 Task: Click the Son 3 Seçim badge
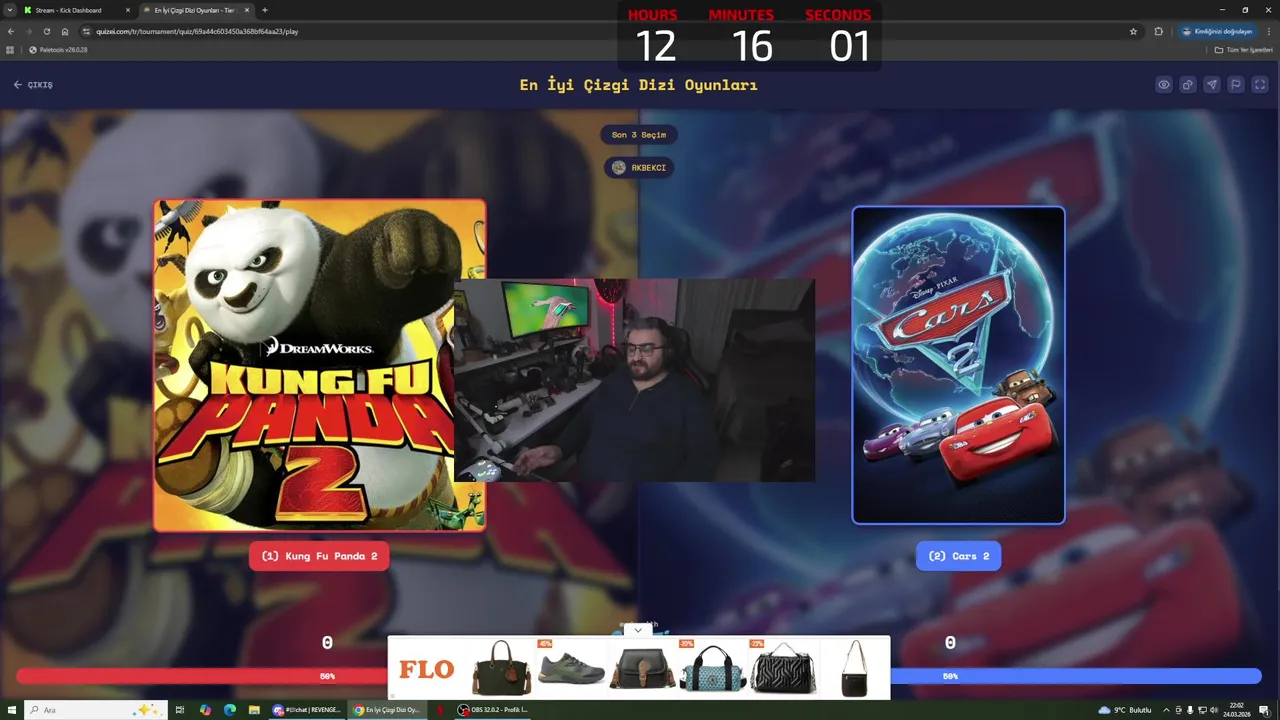click(x=639, y=135)
